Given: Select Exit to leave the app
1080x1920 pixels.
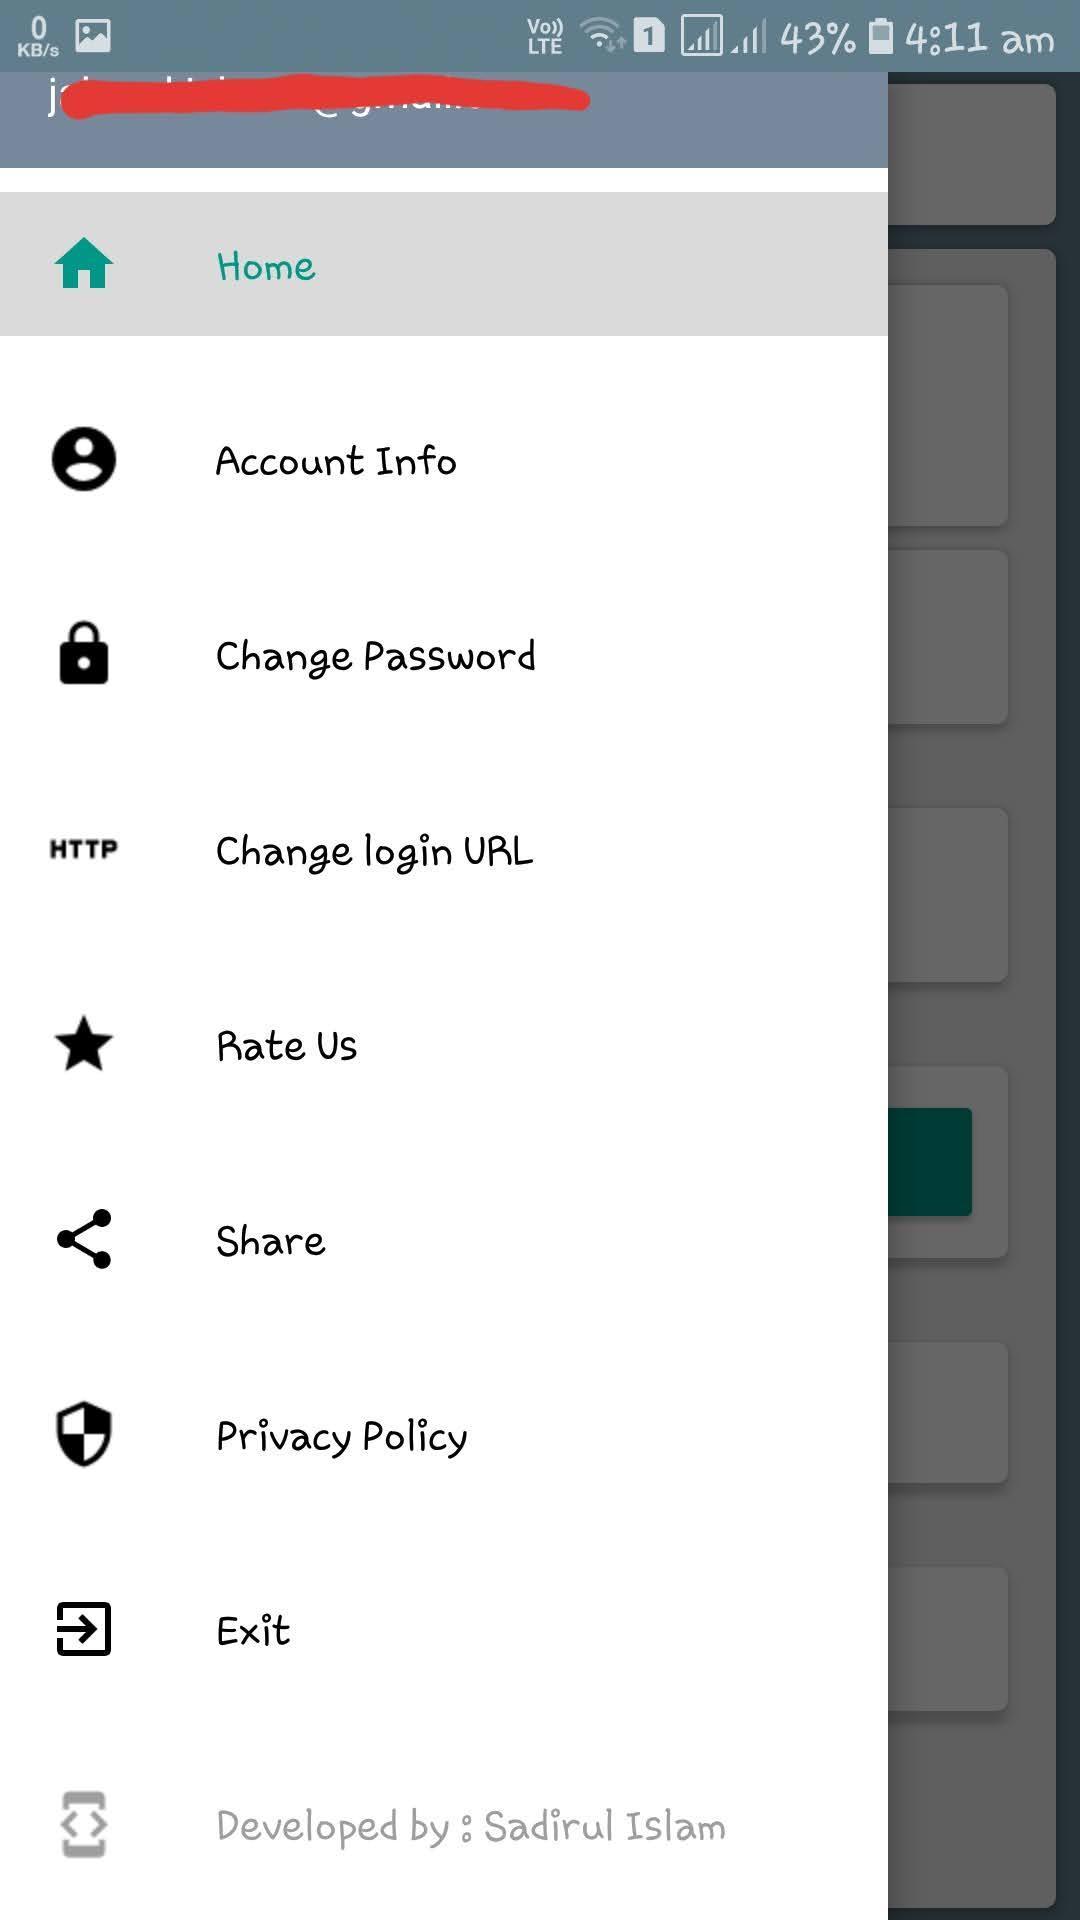Looking at the screenshot, I should (x=444, y=1630).
